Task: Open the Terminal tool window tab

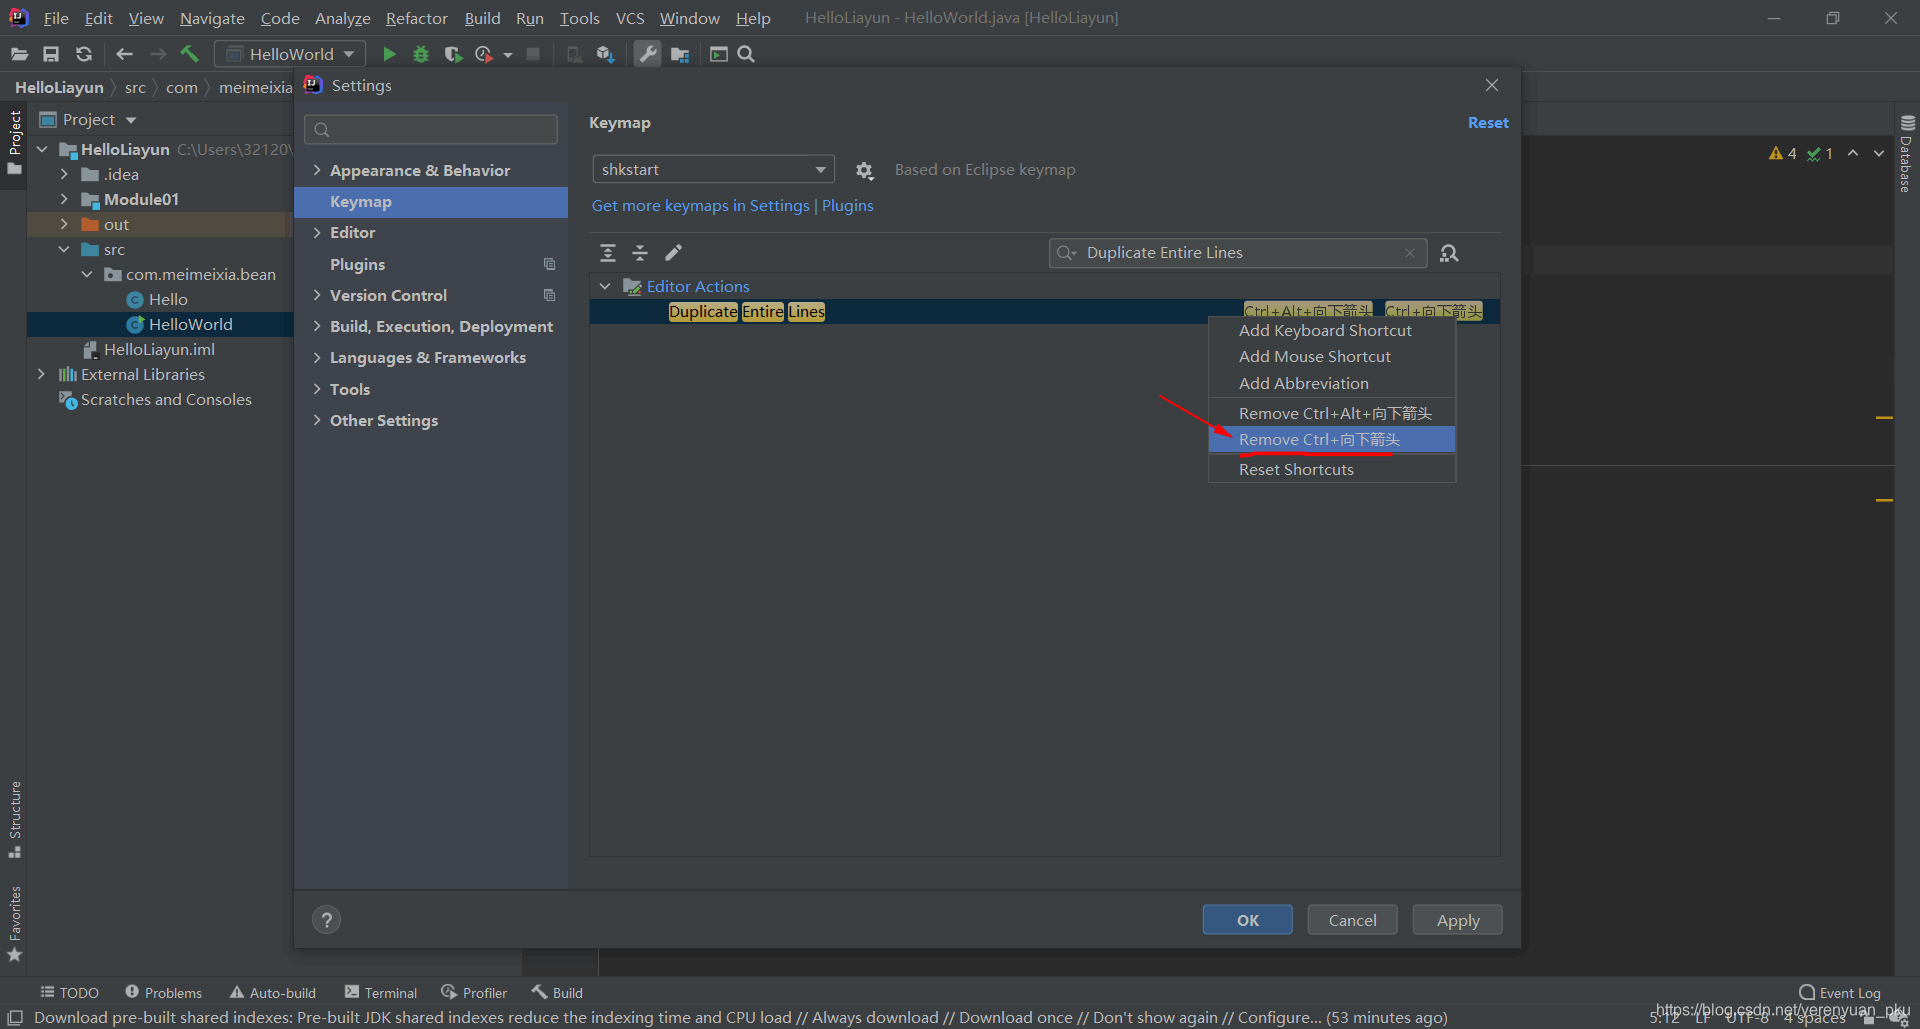Action: [x=381, y=992]
